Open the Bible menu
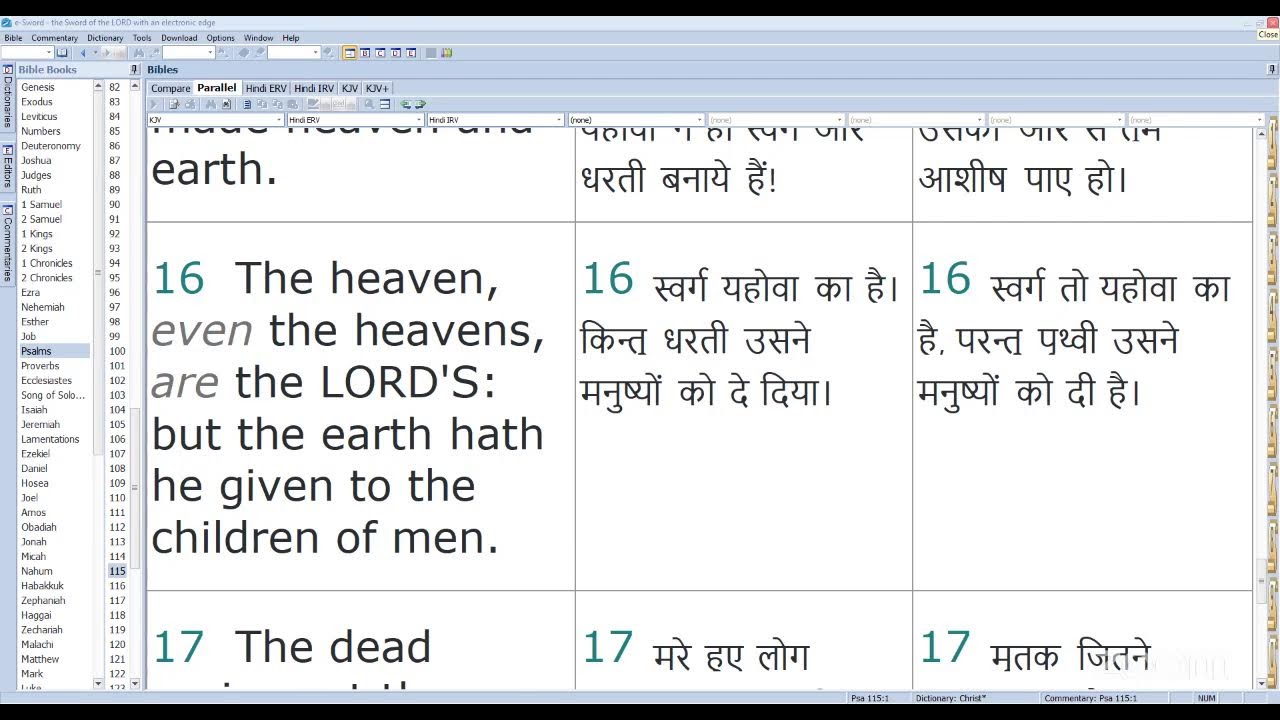 coord(13,38)
